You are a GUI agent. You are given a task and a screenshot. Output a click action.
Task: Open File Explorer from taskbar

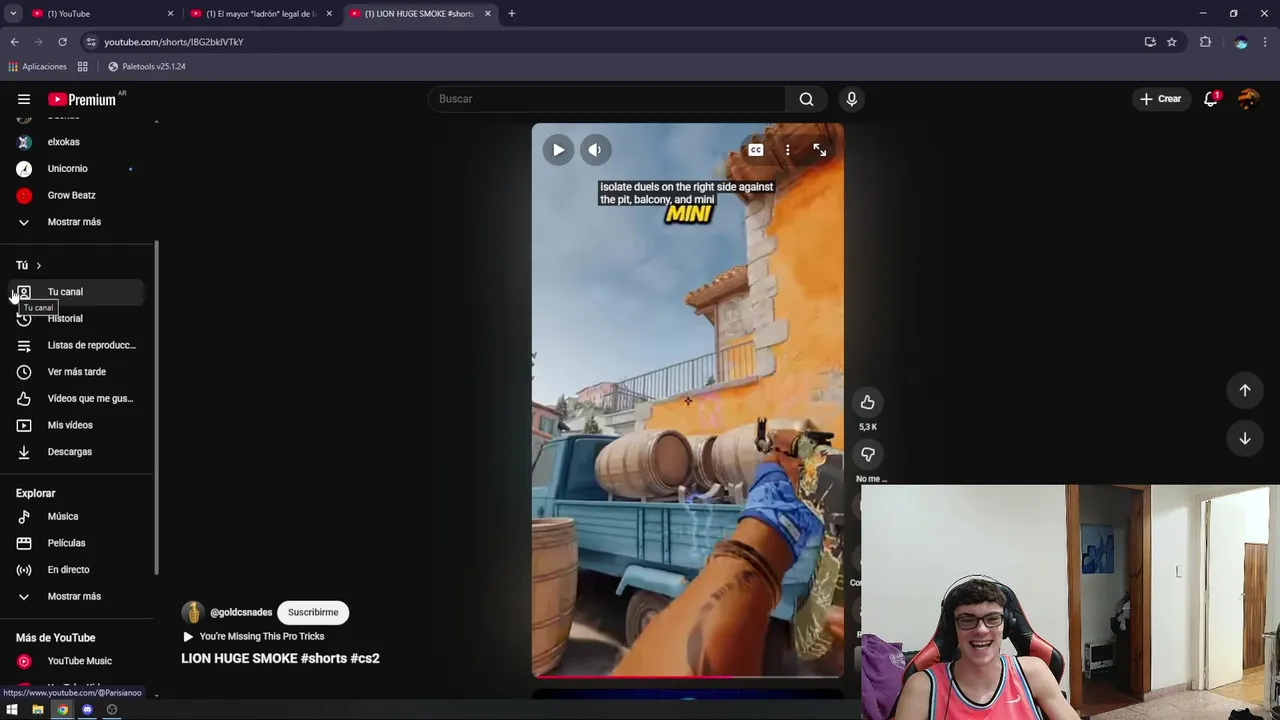(x=37, y=710)
